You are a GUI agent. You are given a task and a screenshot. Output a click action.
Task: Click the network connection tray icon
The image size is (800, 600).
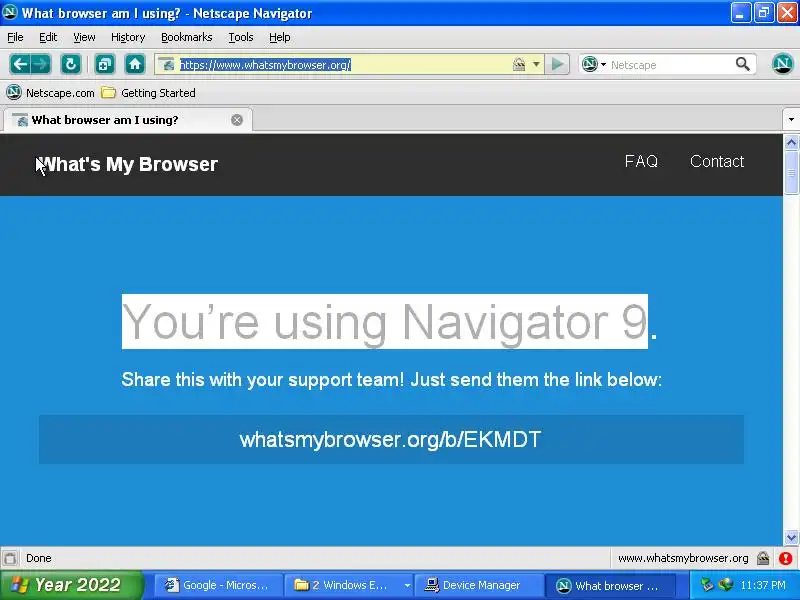tap(725, 585)
